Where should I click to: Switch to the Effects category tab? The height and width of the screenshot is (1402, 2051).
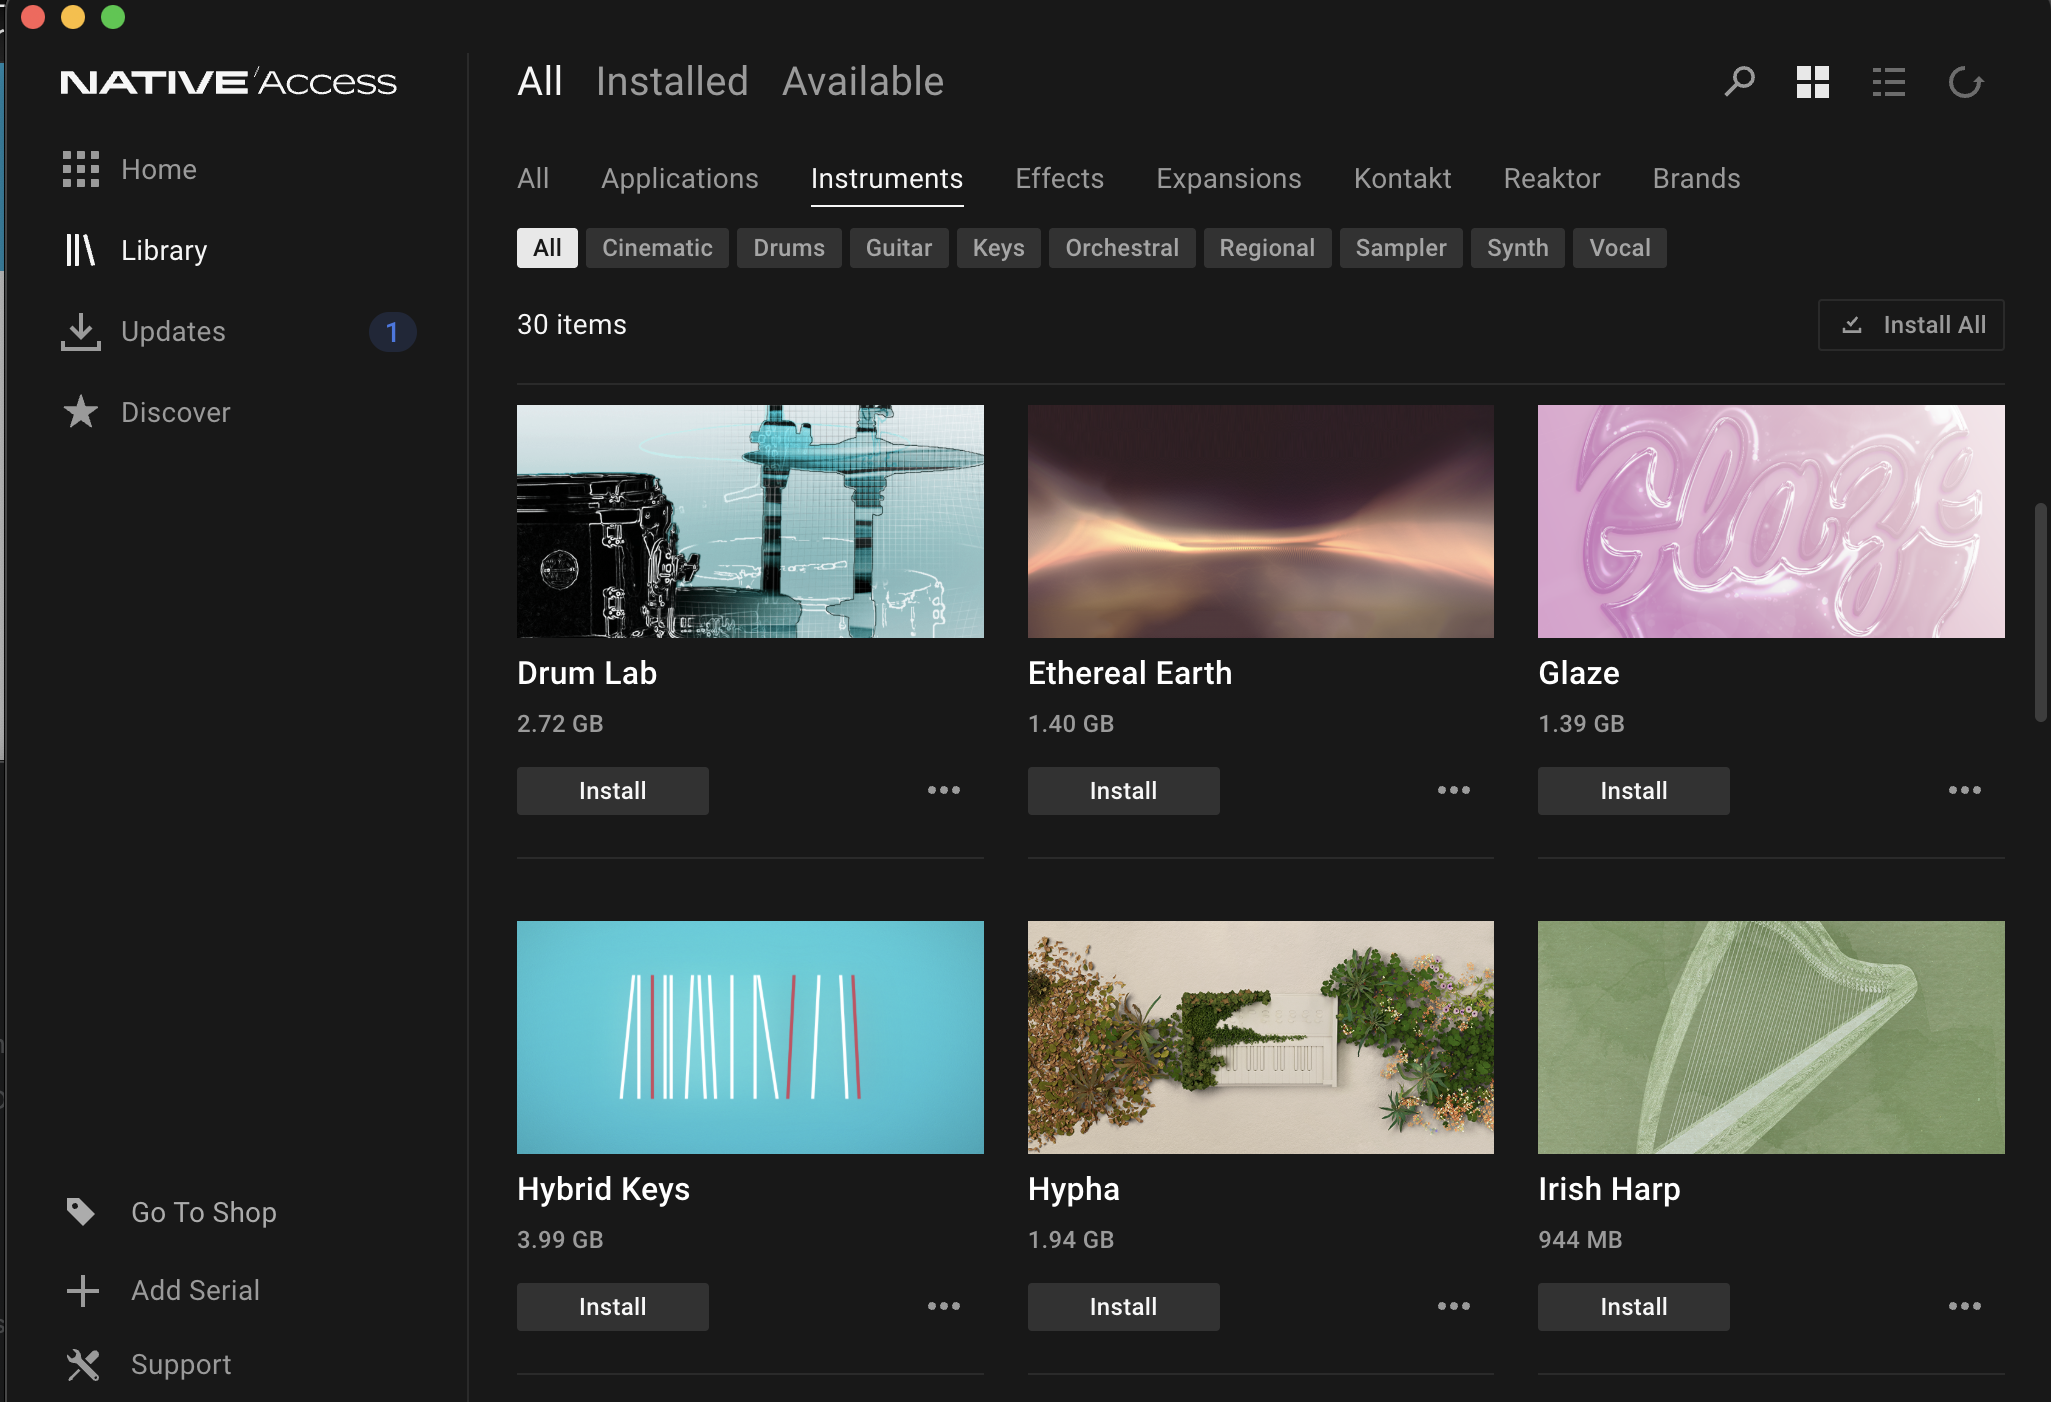click(1059, 179)
